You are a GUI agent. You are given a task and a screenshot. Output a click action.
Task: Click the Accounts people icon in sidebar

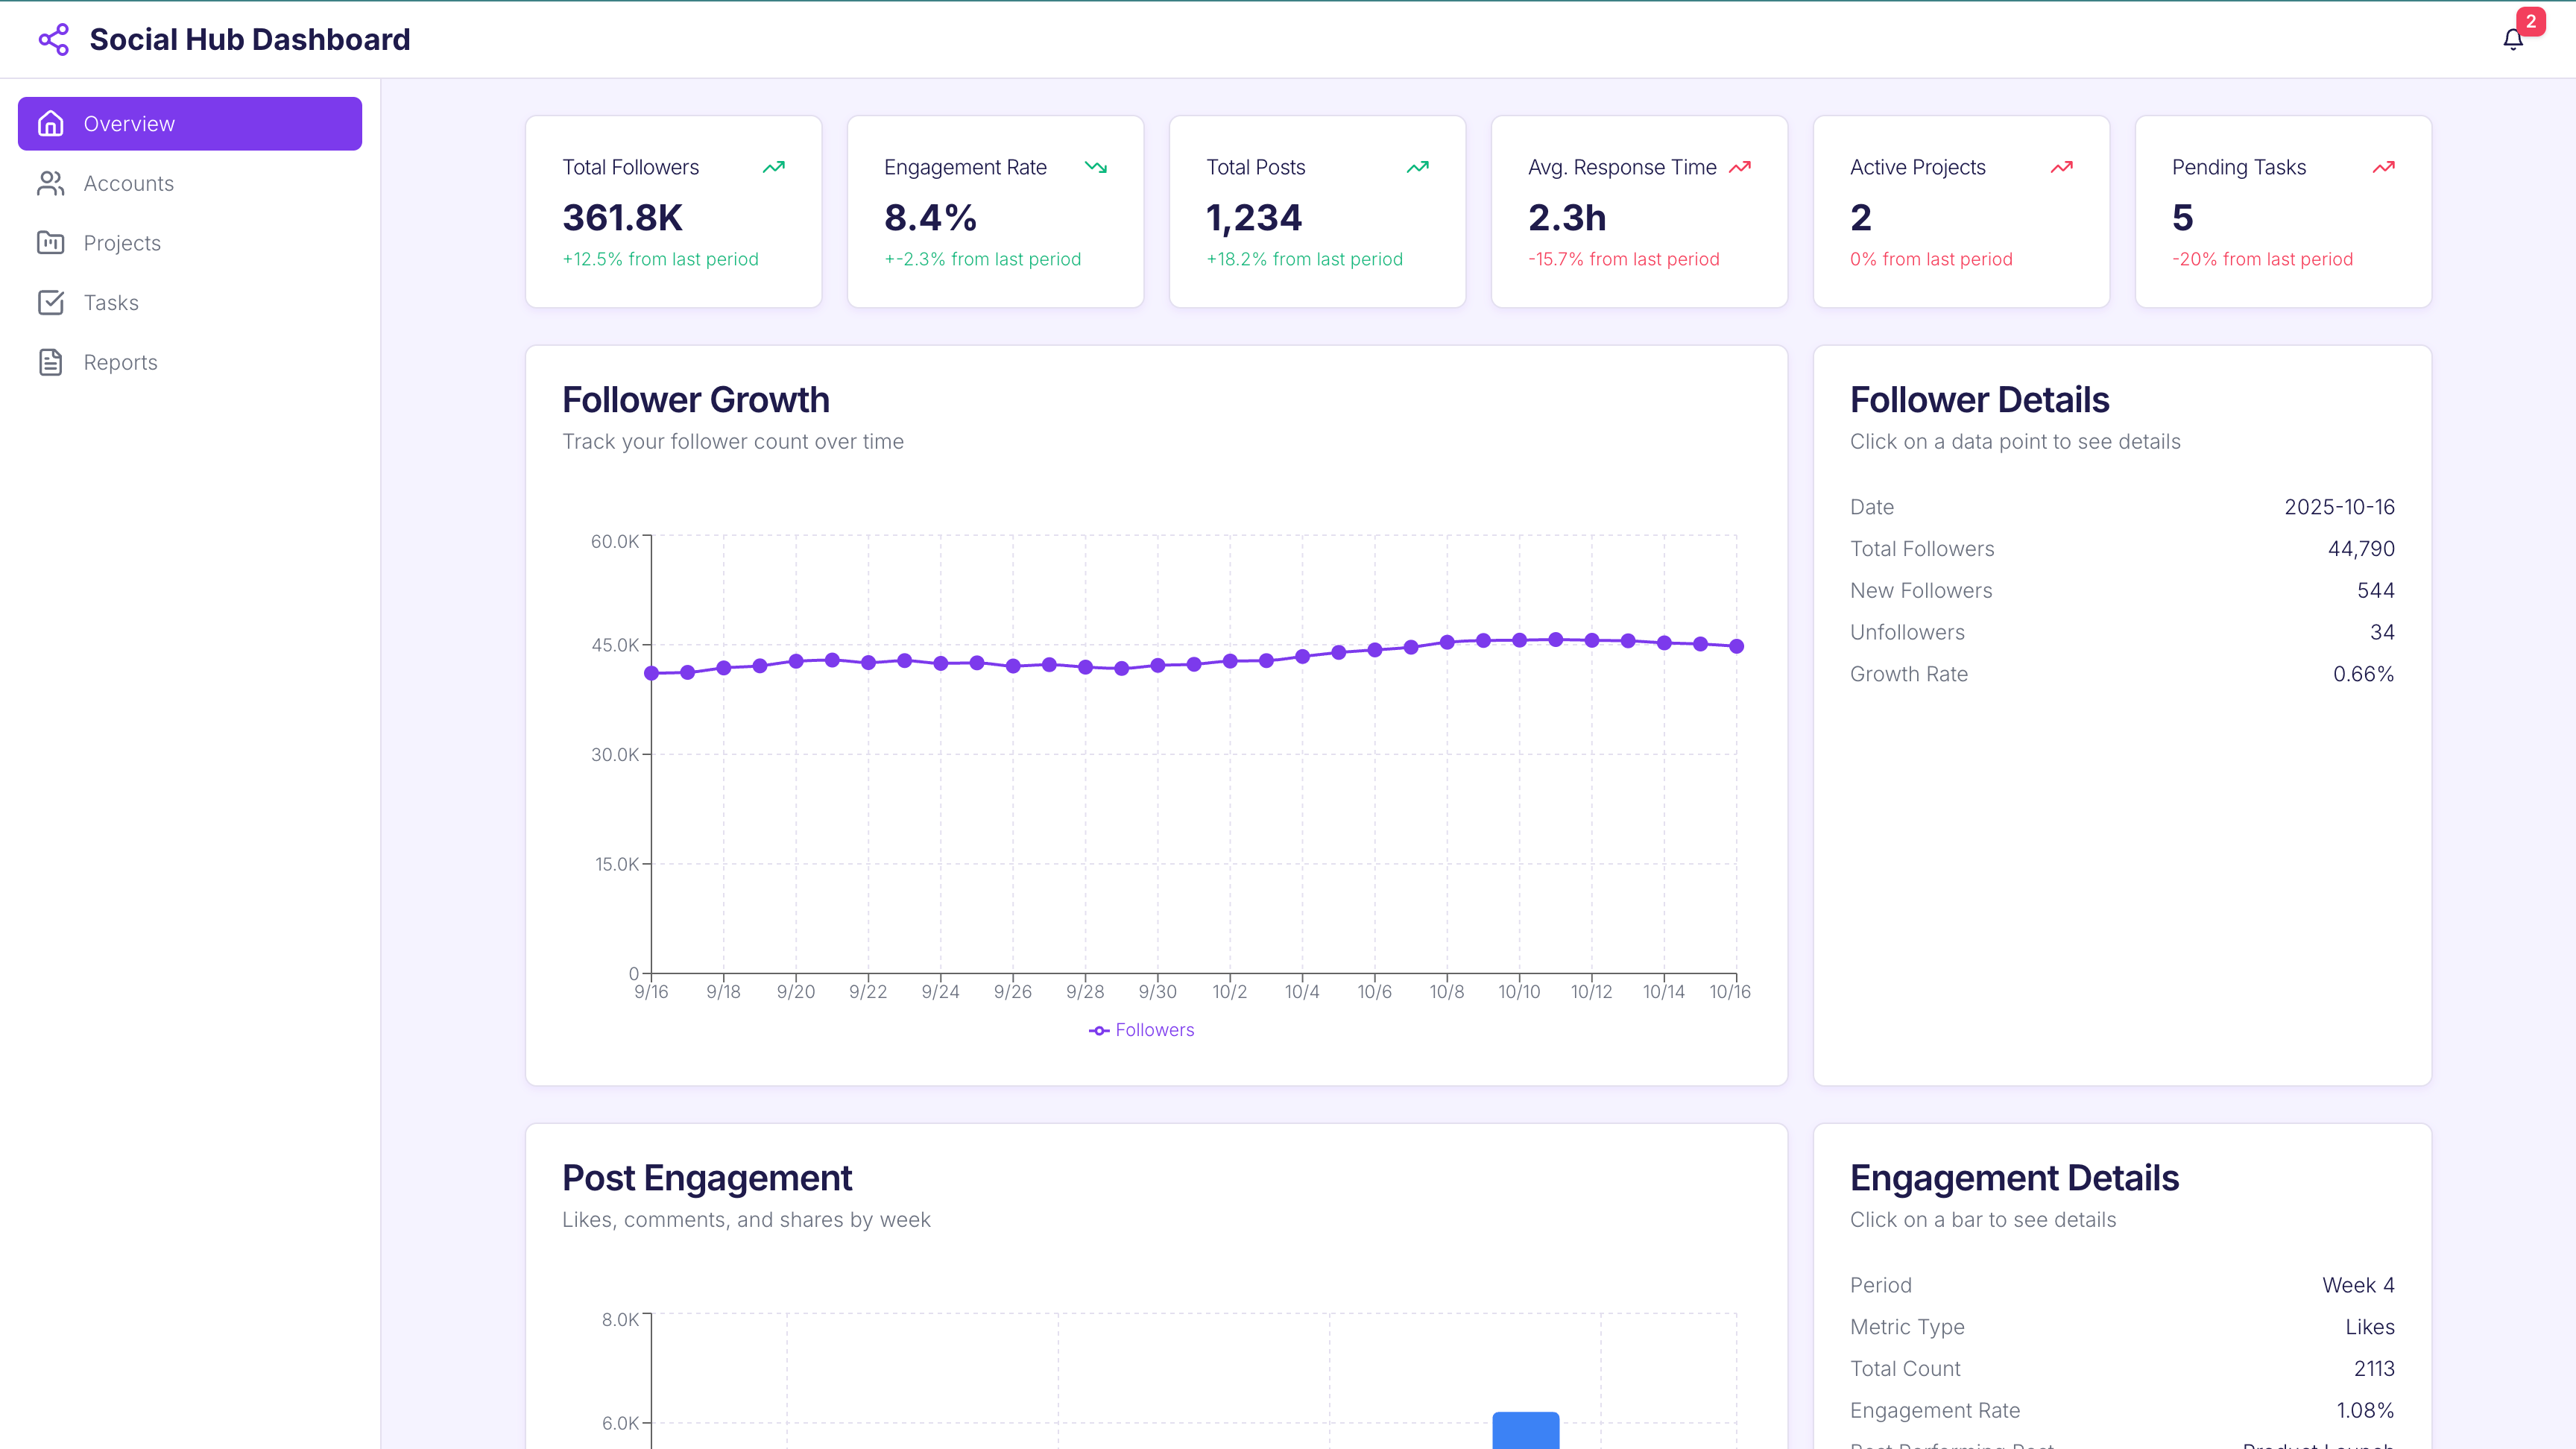point(50,183)
